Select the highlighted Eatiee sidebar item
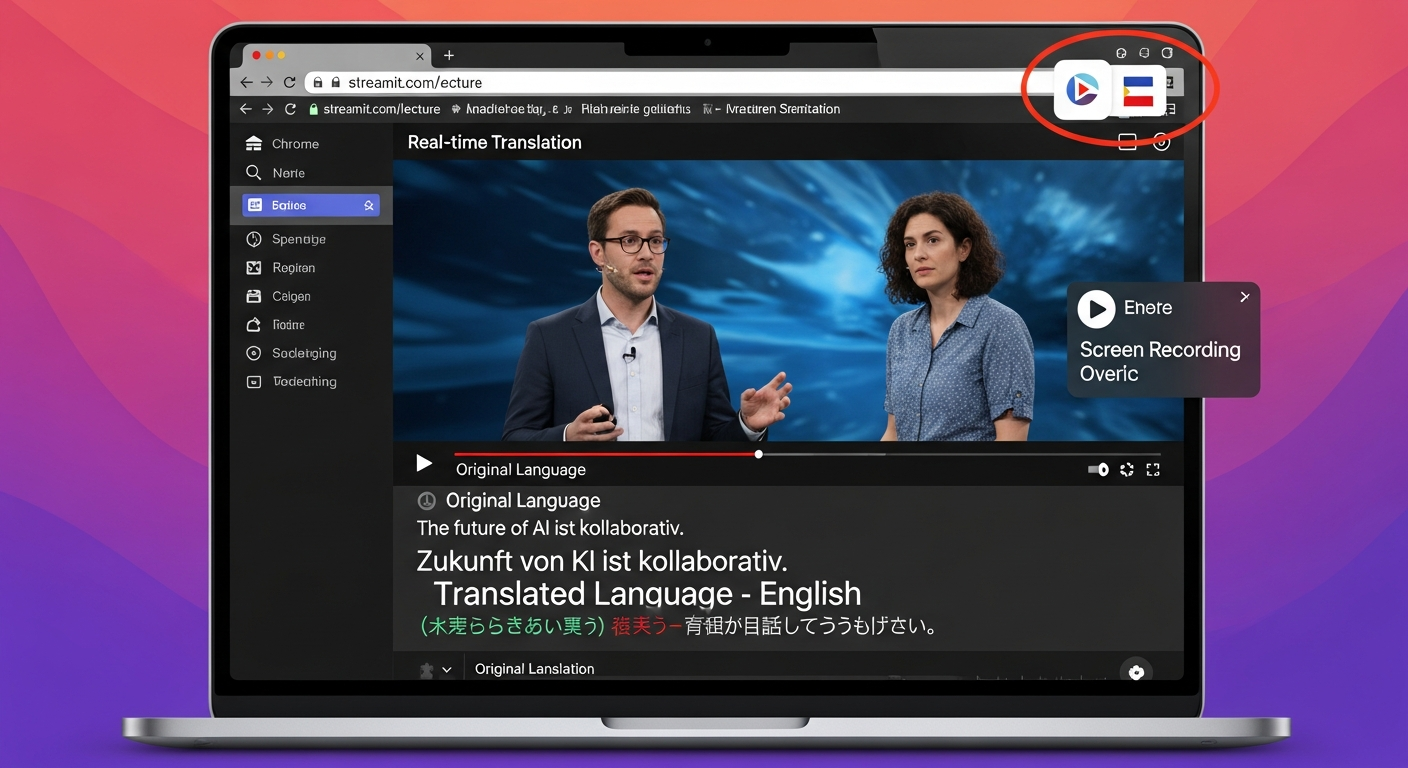 click(x=311, y=205)
